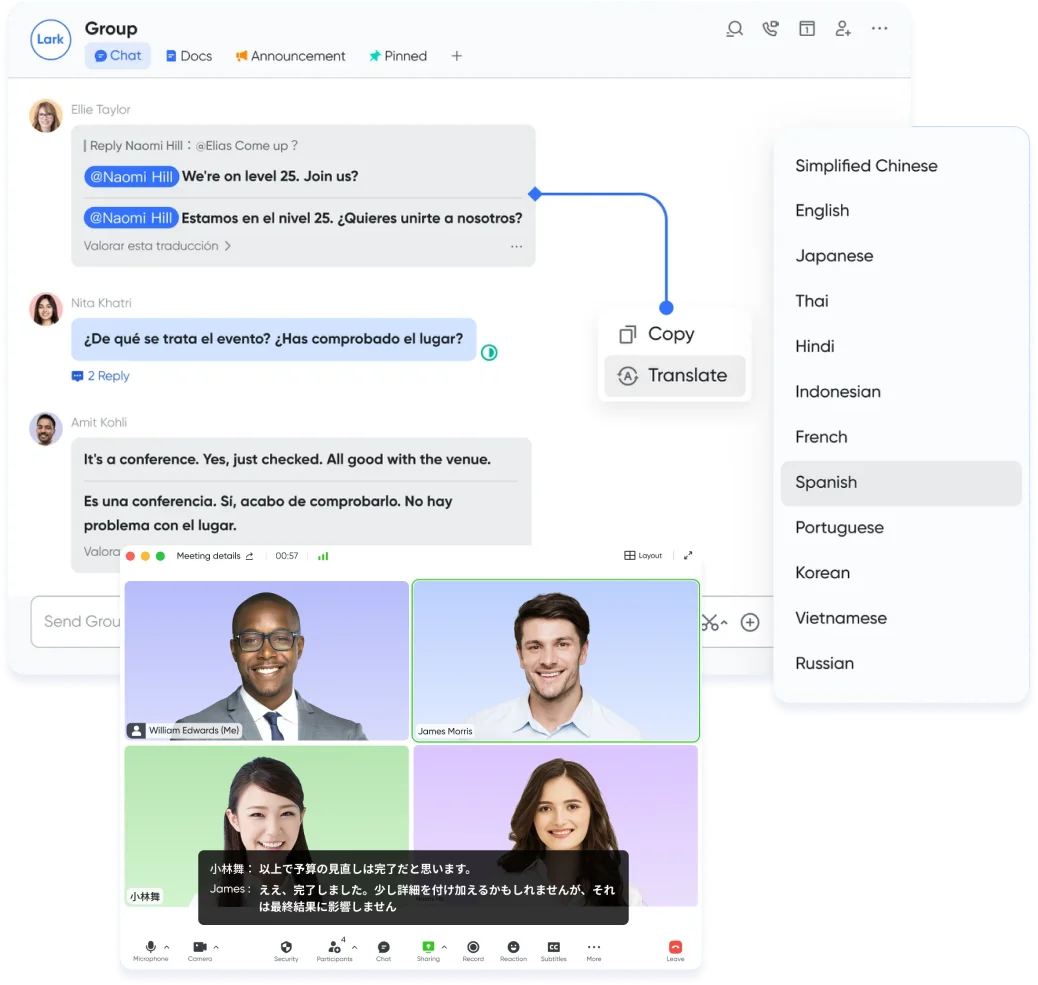Switch to the Docs tab
Screen dimensions: 1038x985
tap(189, 56)
